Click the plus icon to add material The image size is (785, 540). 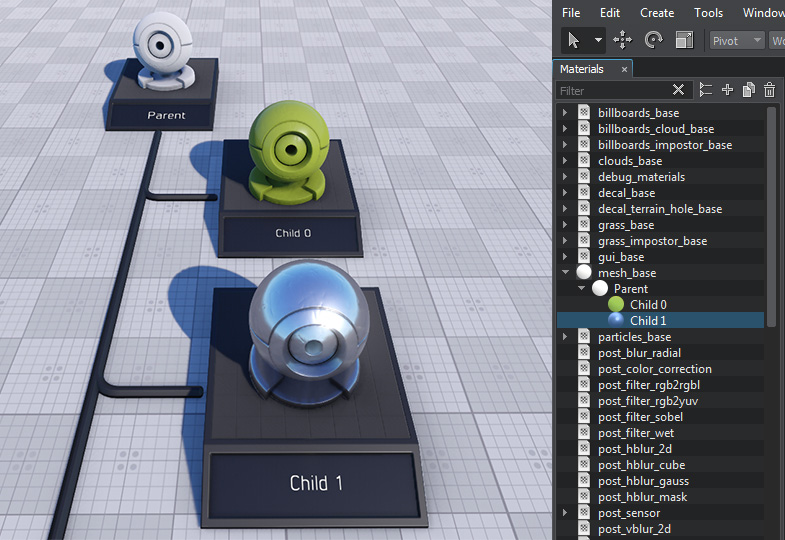pyautogui.click(x=727, y=90)
